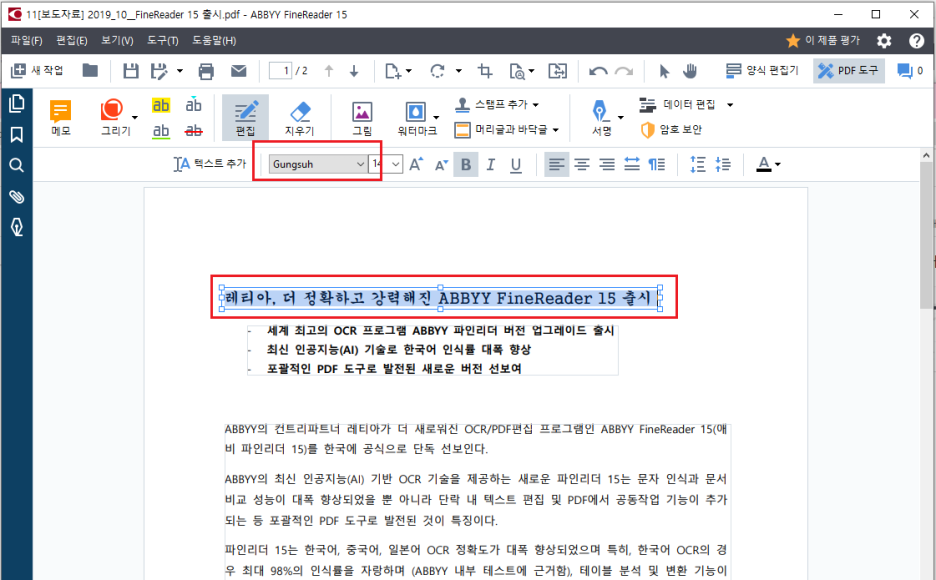Open the 도구(T) menu
This screenshot has width=936, height=580.
pyautogui.click(x=163, y=41)
